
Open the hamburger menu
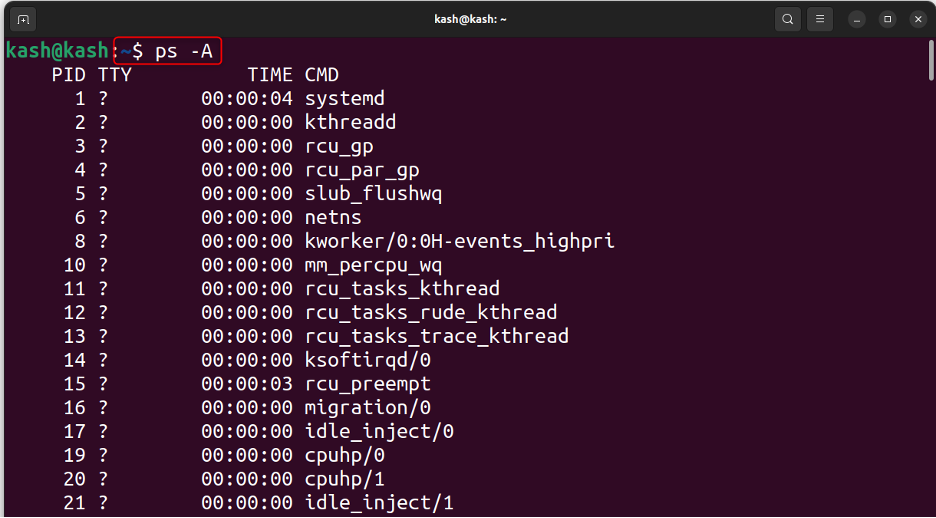pyautogui.click(x=820, y=19)
